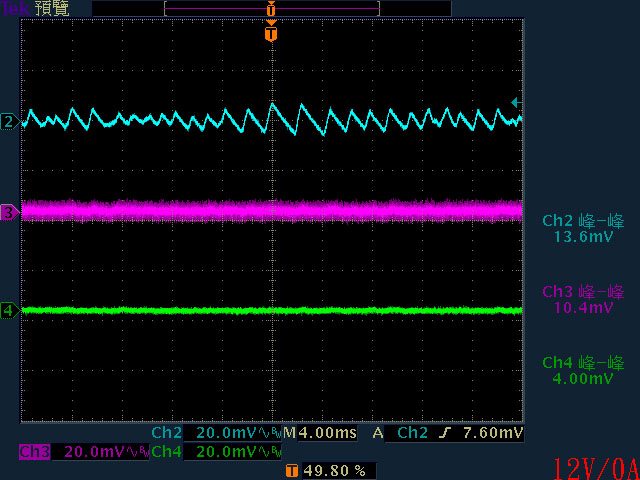Click the Ch2 ground reference marker
640x480 pixels.
[x=9, y=122]
